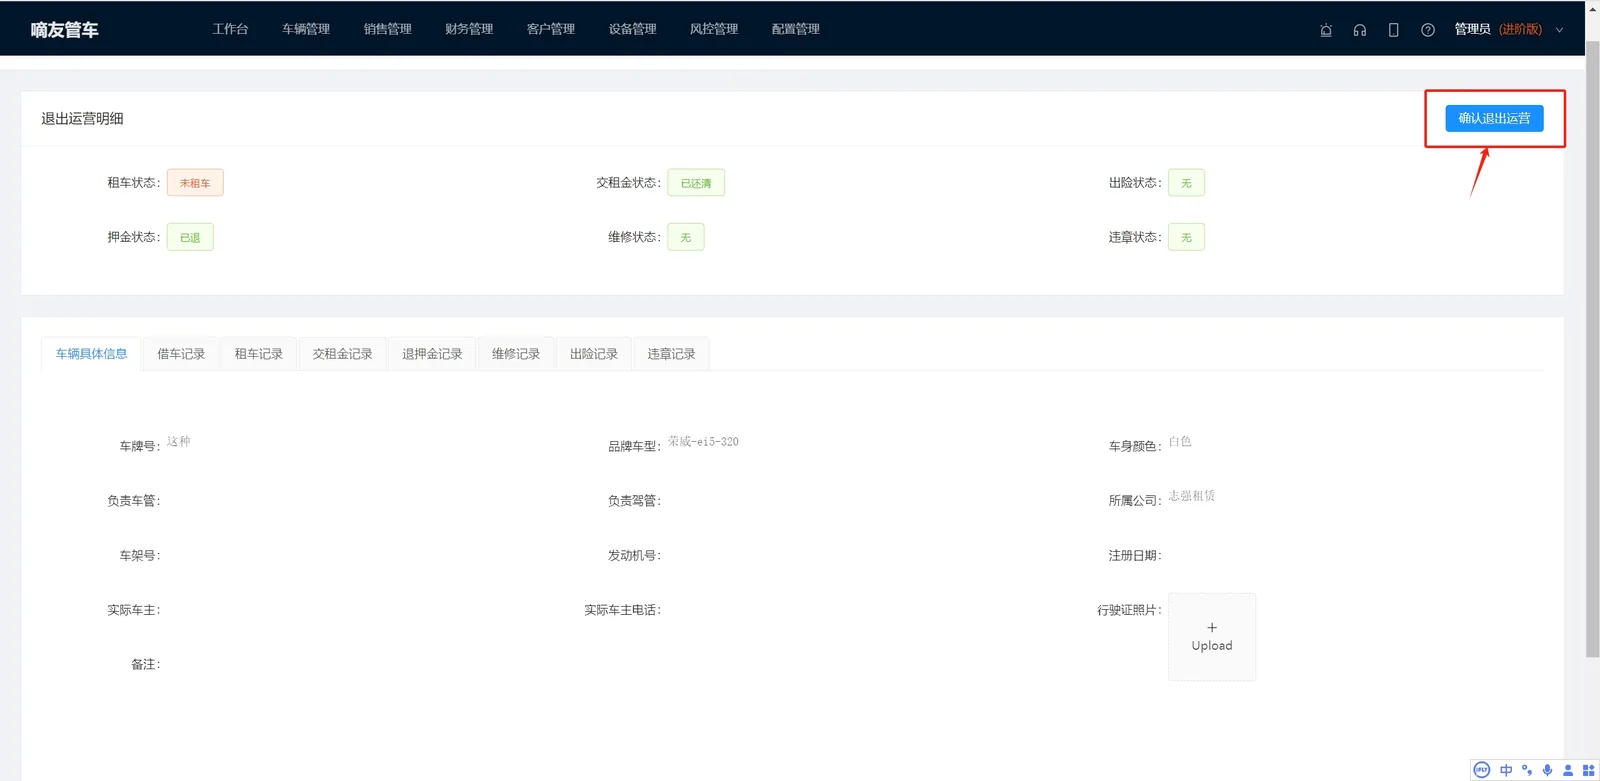This screenshot has height=781, width=1600.
Task: Click the 志强租赁 company value
Action: [1192, 495]
